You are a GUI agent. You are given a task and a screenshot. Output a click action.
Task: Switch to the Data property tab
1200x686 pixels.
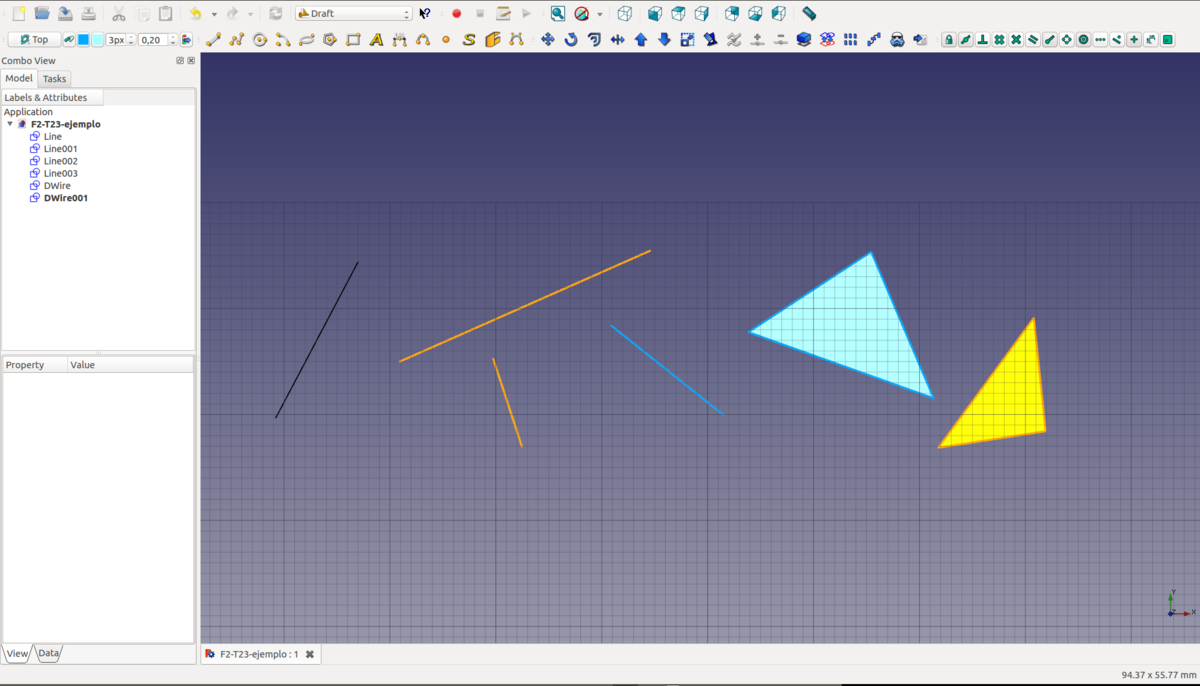(x=49, y=653)
